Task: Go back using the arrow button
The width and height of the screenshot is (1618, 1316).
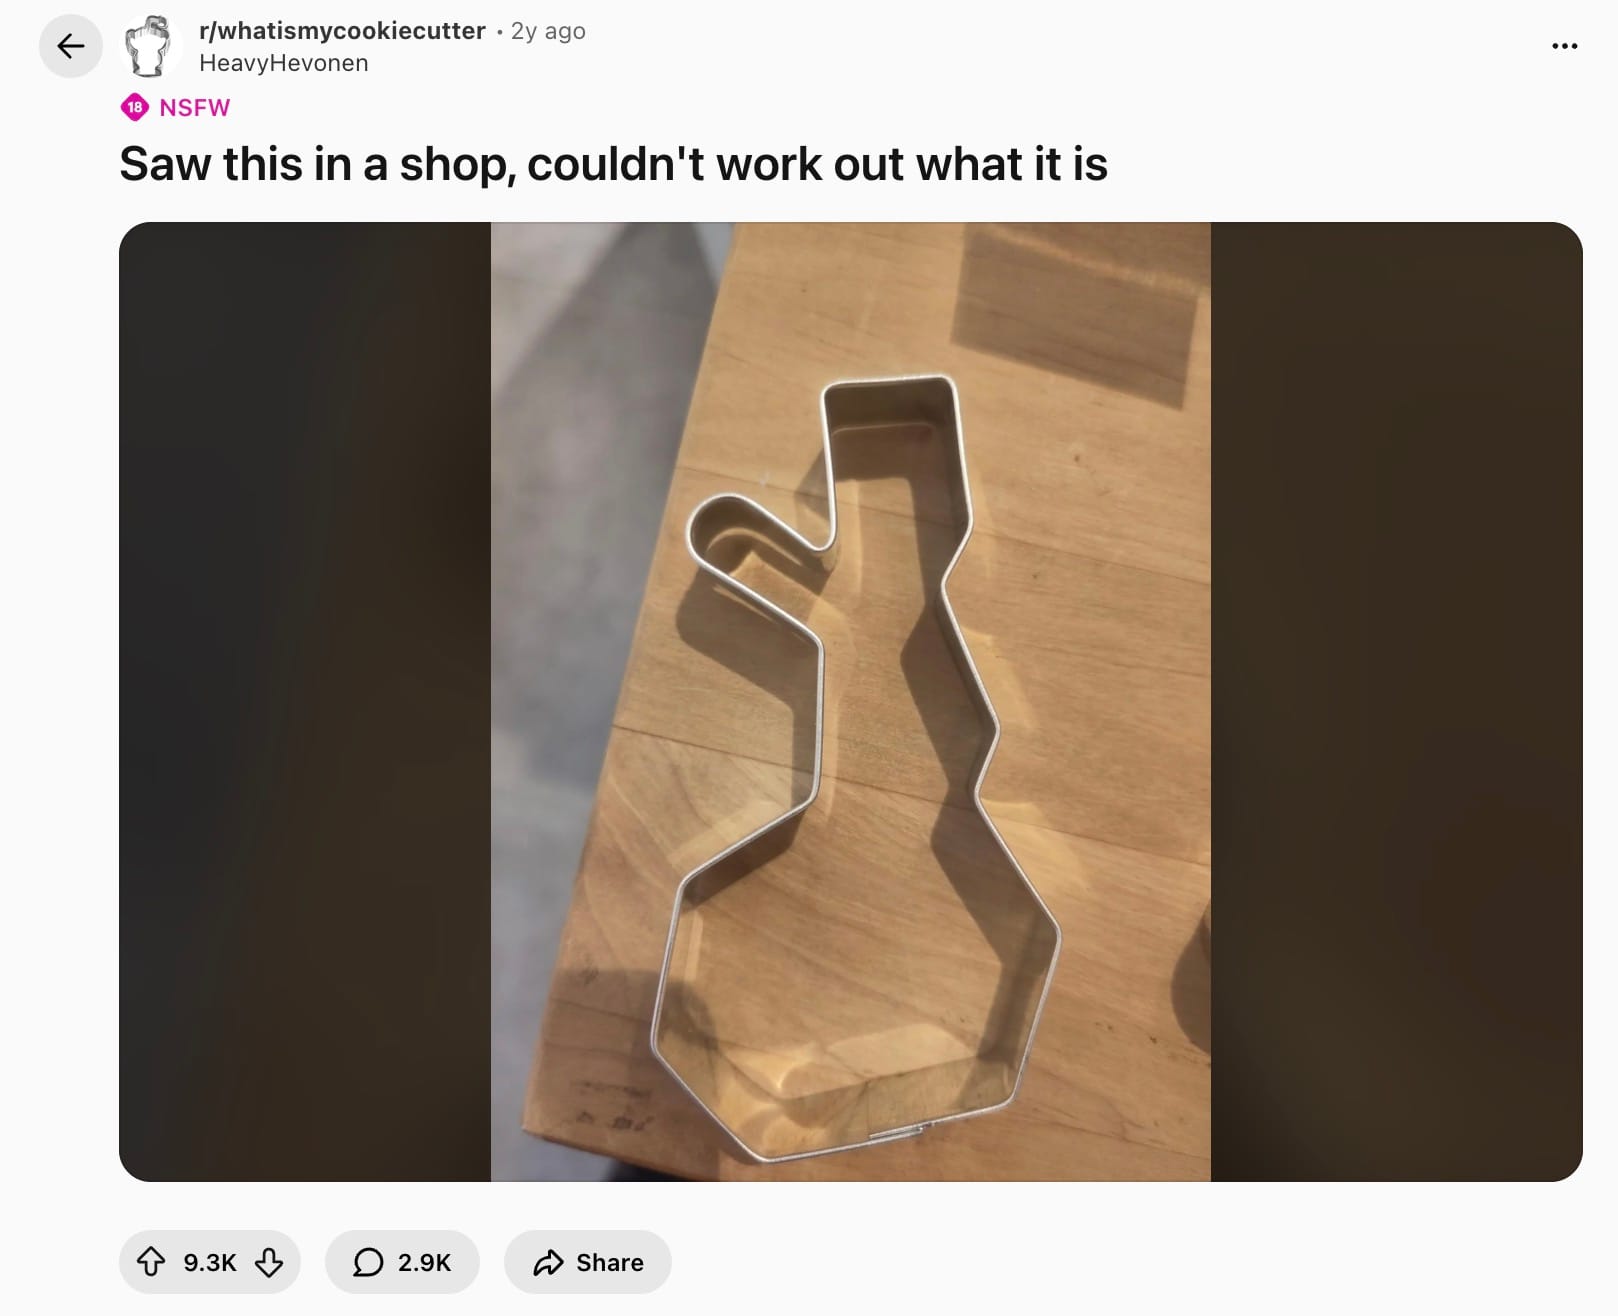Action: tap(70, 46)
